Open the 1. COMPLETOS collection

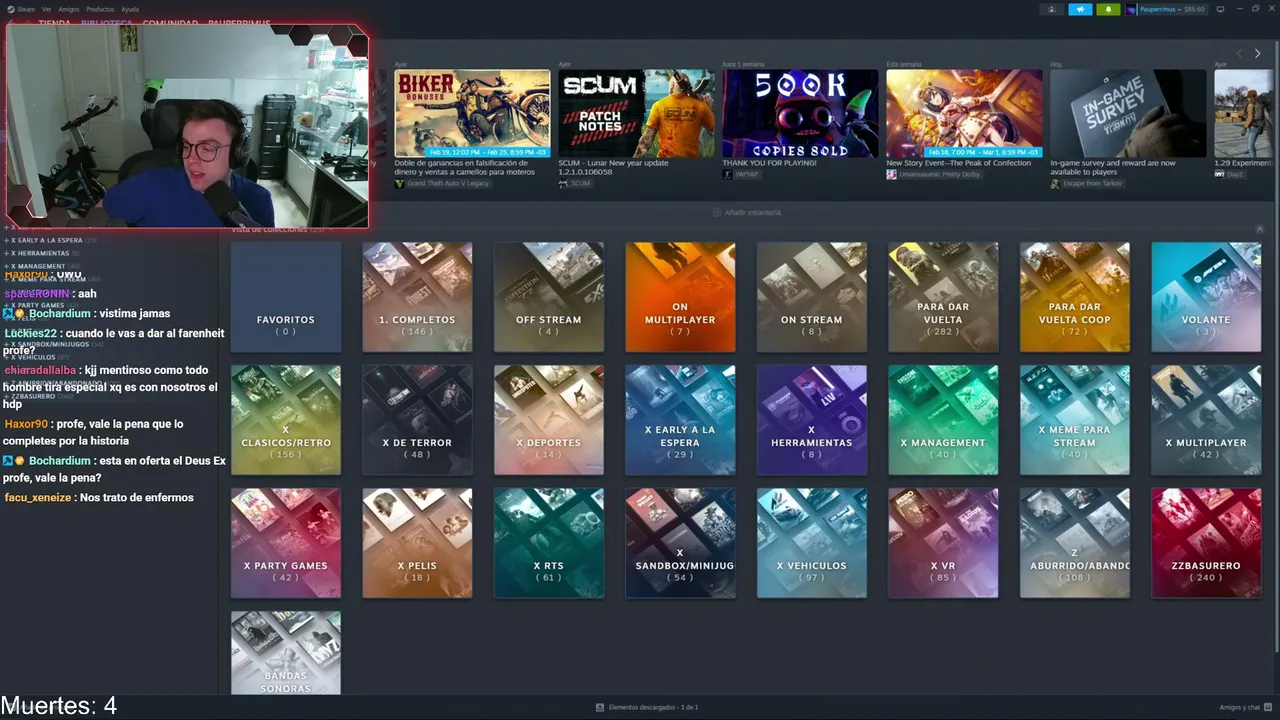coord(417,297)
